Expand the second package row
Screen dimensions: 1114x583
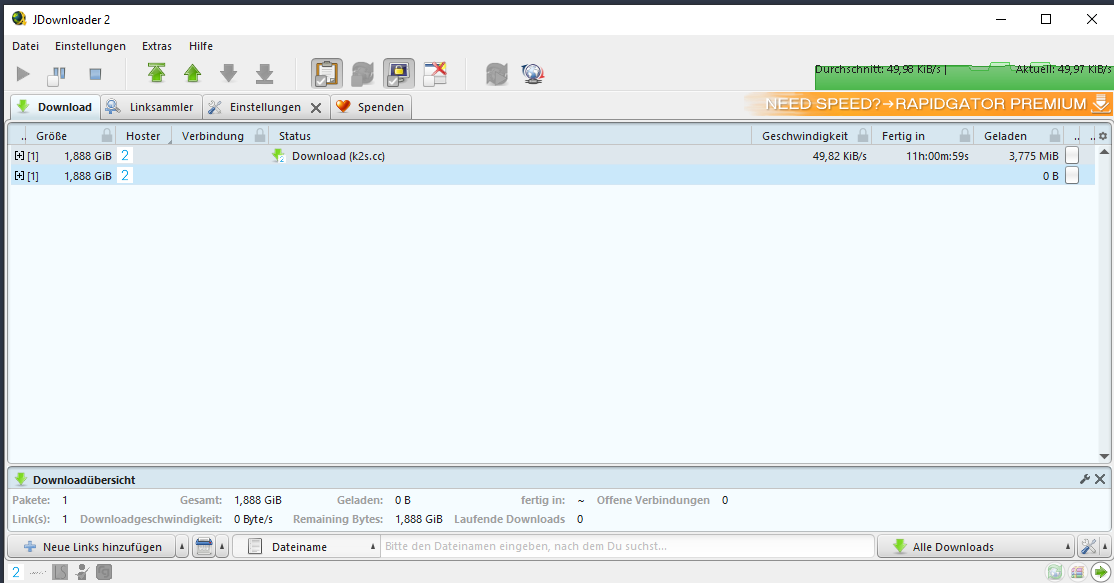[19, 175]
